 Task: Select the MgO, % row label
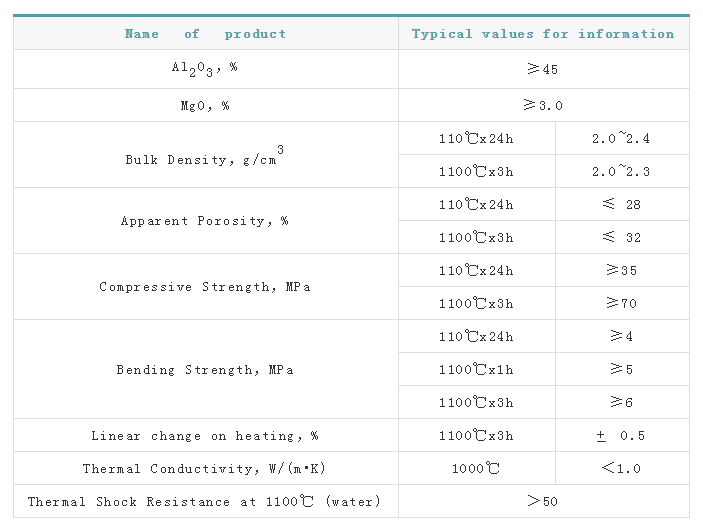205,105
